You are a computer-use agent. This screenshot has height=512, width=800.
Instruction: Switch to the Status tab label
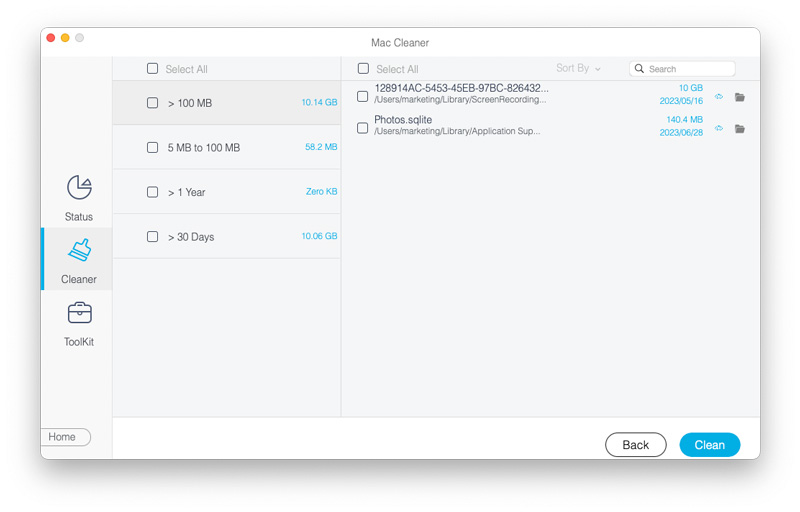[x=79, y=217]
